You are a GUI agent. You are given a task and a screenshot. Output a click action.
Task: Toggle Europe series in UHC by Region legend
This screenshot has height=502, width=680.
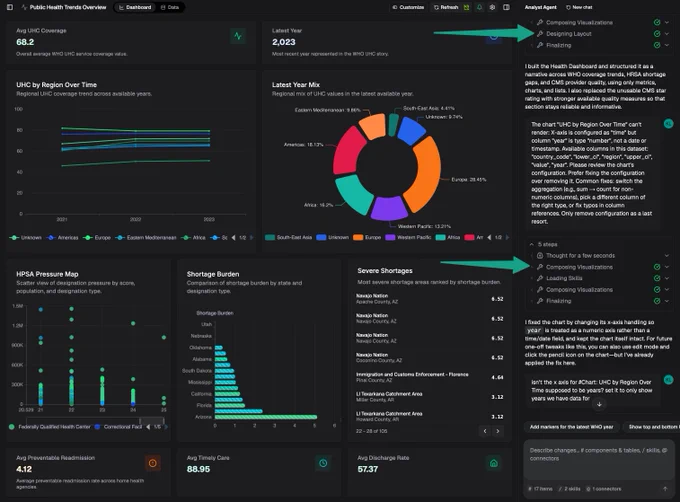coord(98,238)
